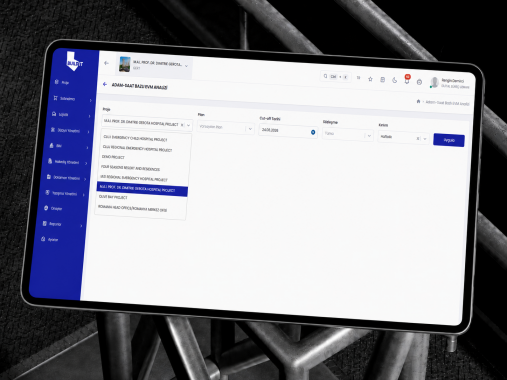Clear the Haftalık selection with X

(x=418, y=138)
